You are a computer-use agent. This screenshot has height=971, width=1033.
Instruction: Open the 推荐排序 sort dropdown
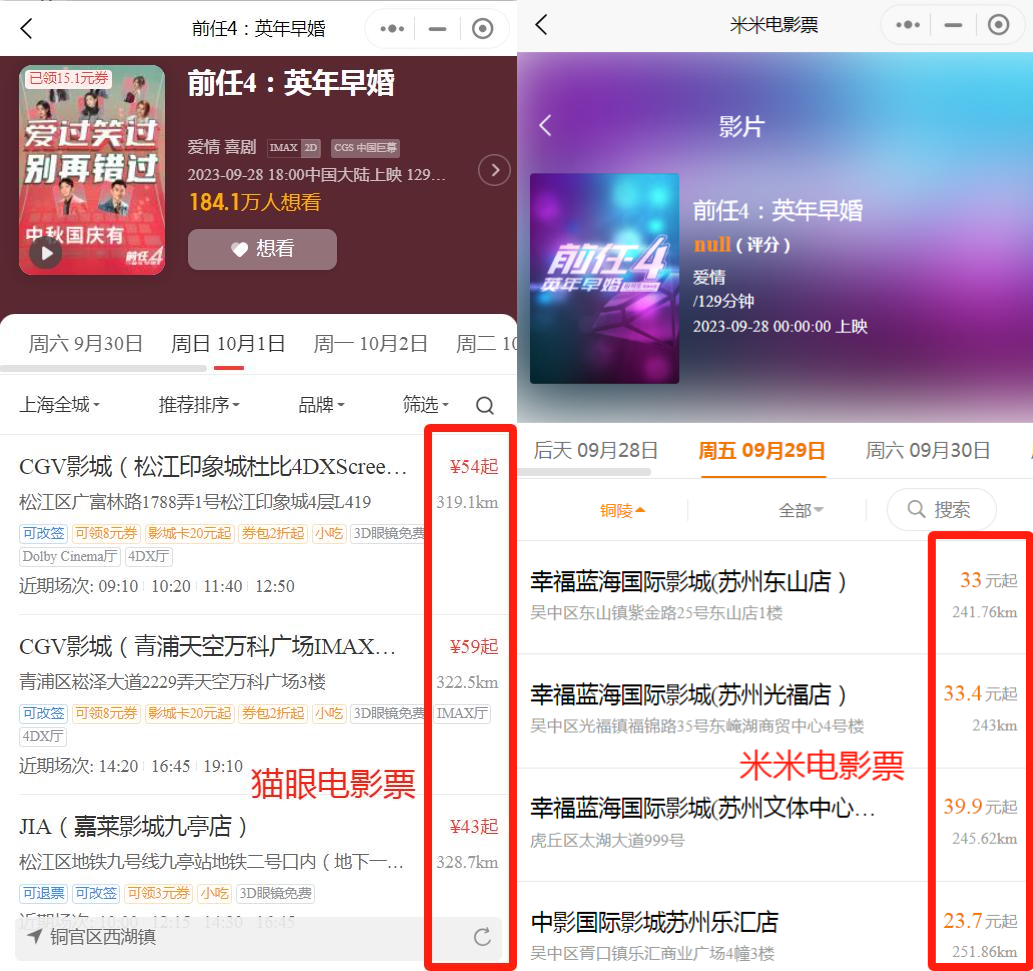click(199, 404)
